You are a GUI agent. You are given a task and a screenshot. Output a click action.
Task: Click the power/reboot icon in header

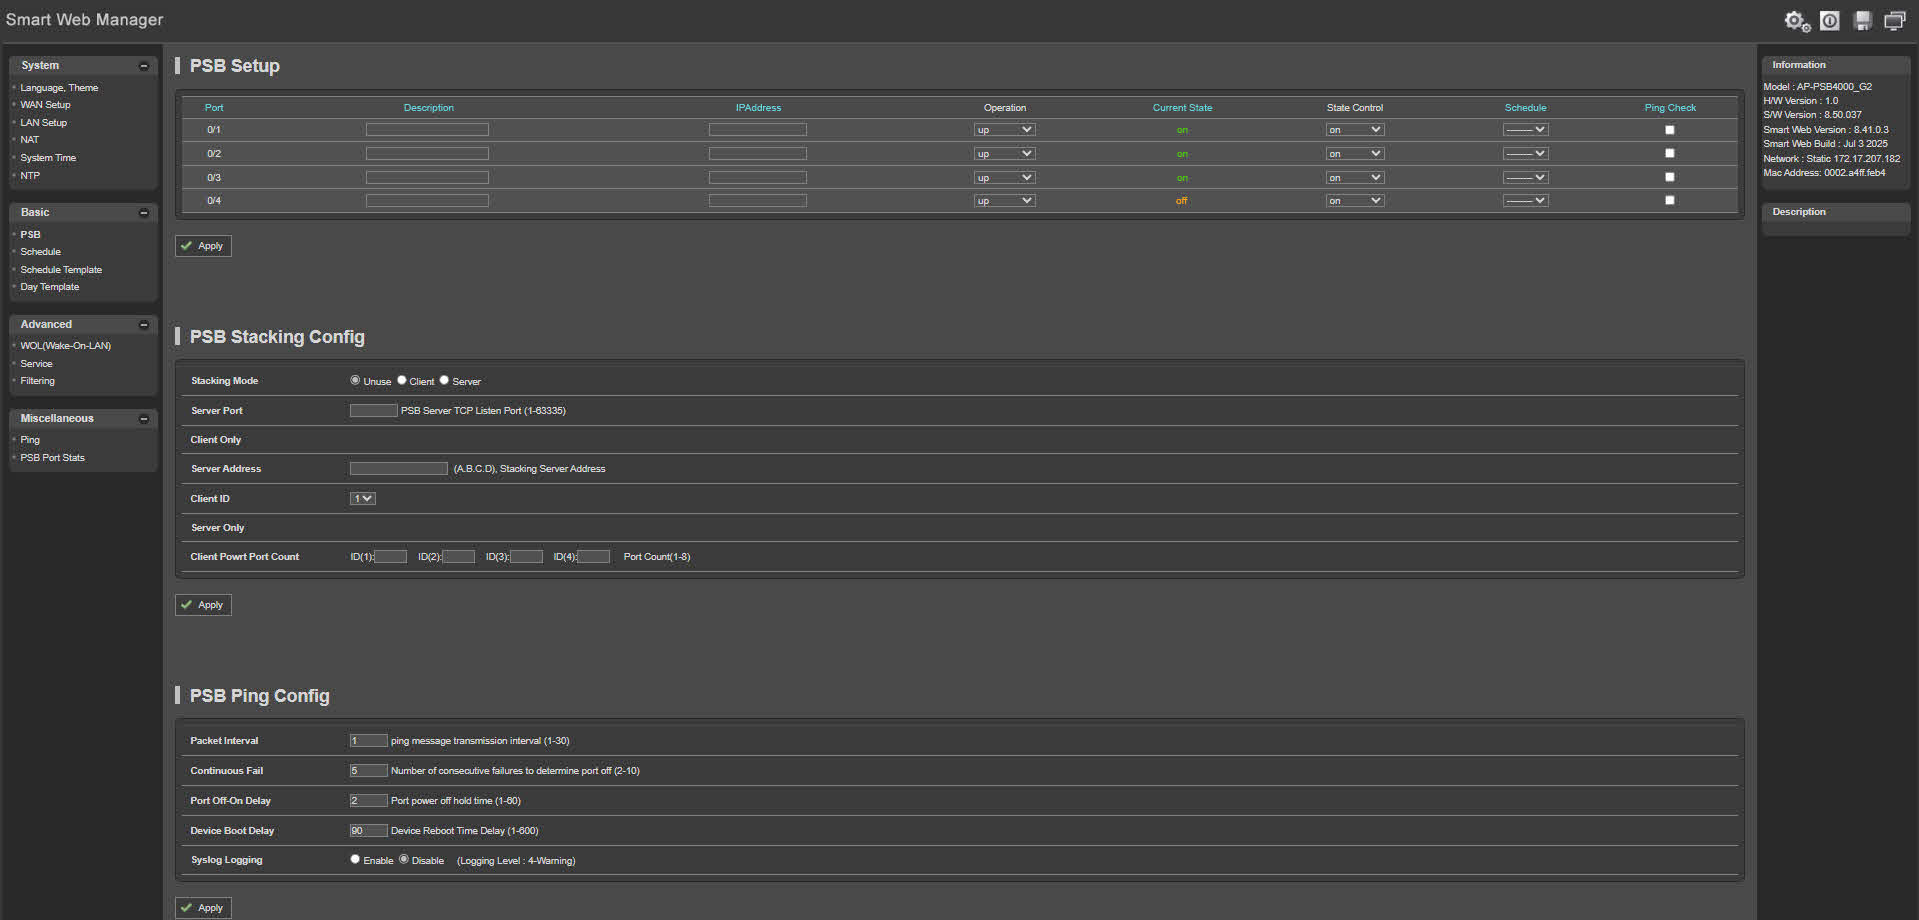pos(1829,21)
